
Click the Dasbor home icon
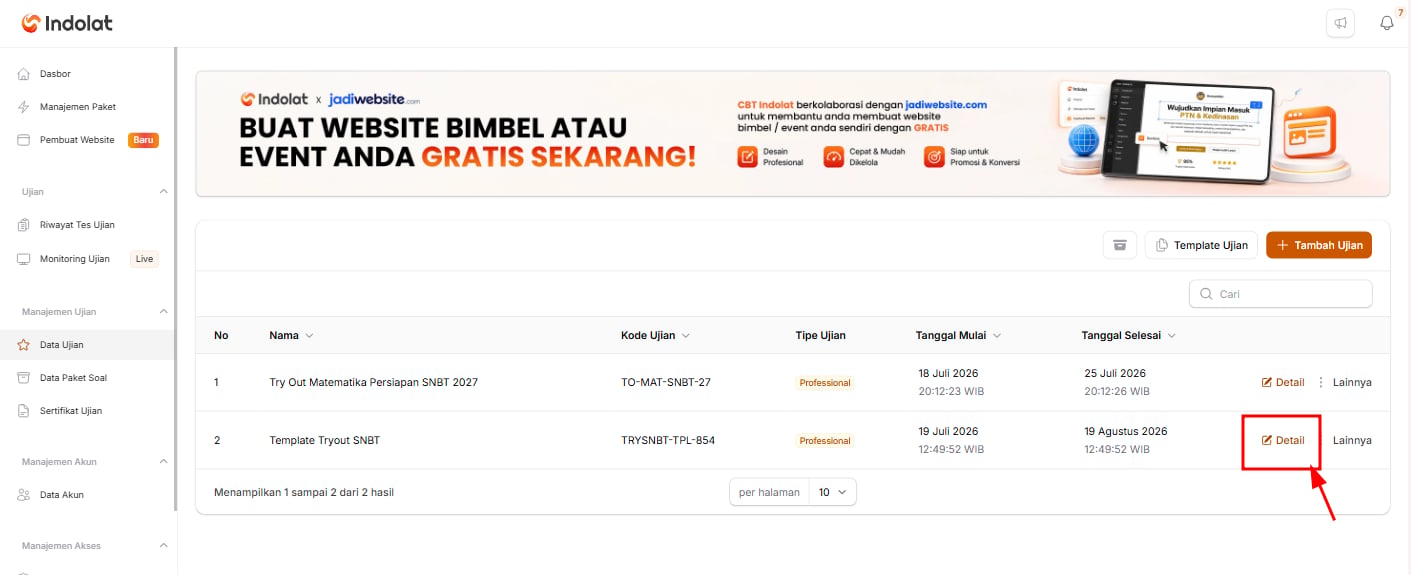tap(24, 74)
